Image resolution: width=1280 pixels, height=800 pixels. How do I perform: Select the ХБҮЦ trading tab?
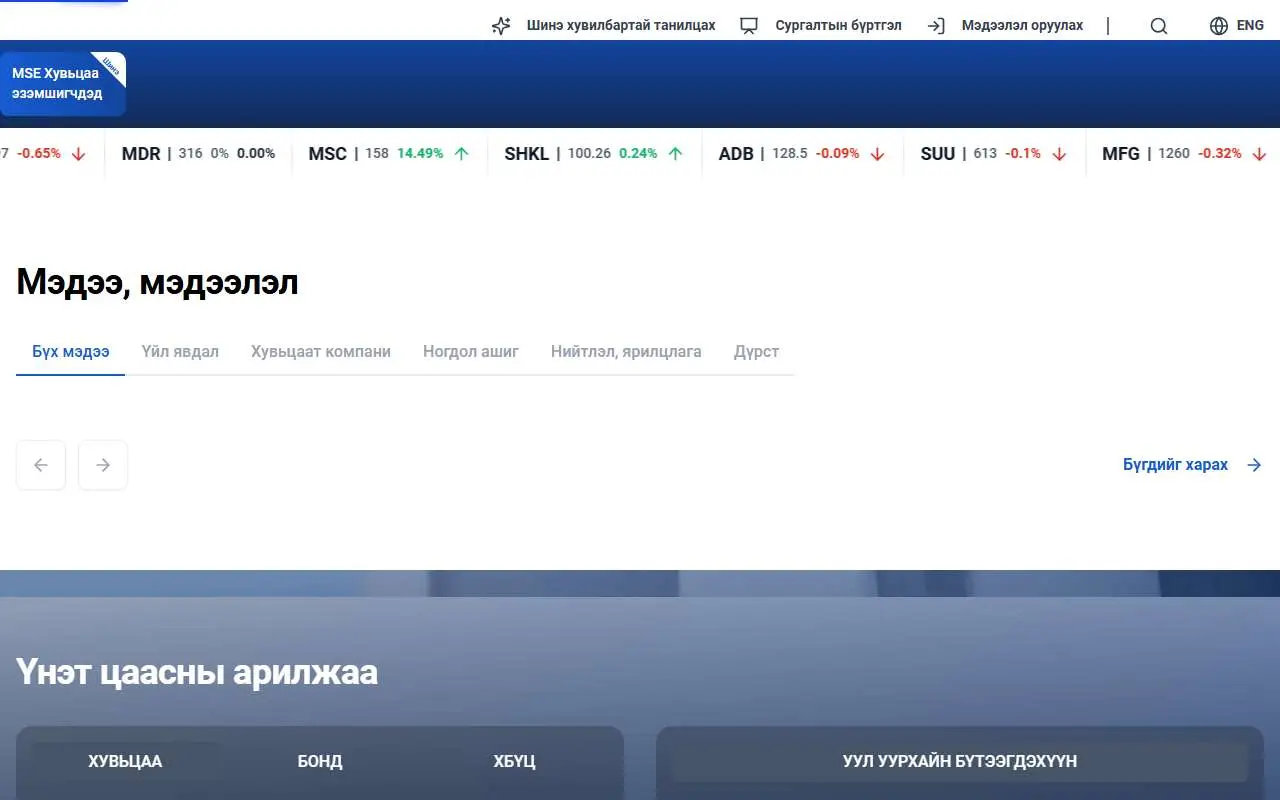[x=514, y=762]
